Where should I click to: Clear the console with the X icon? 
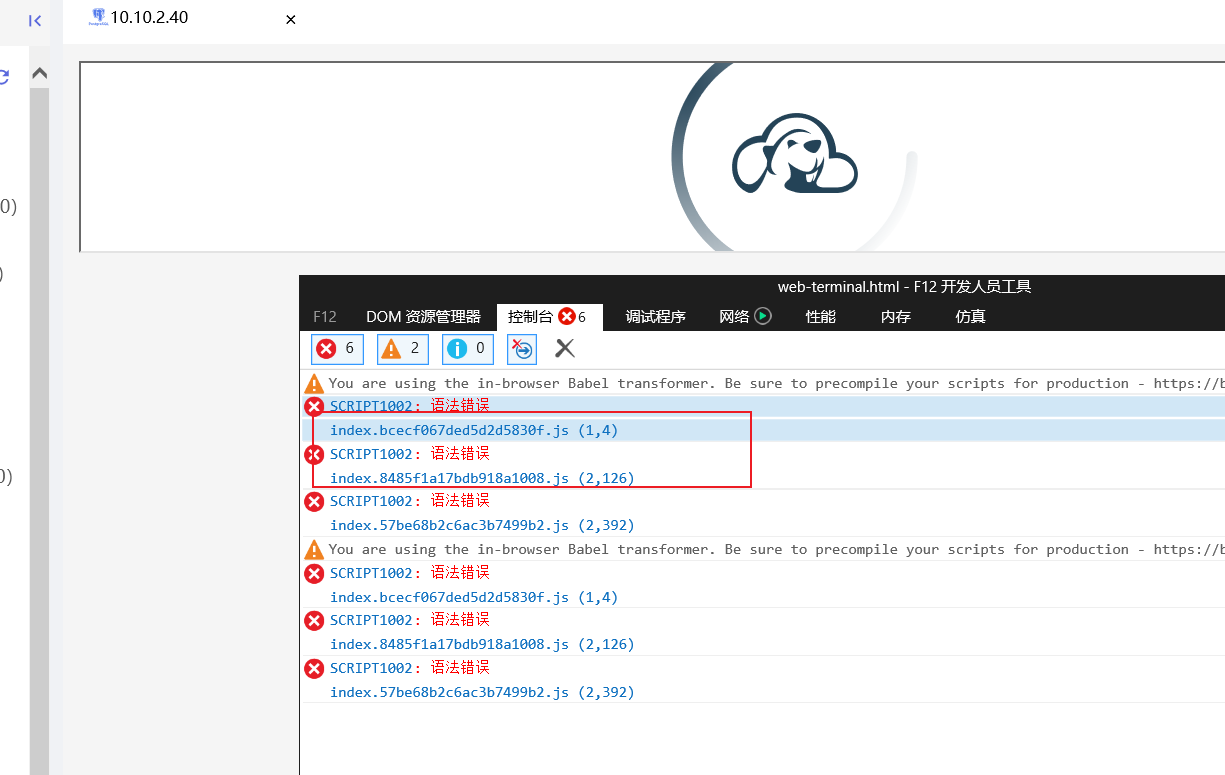[x=565, y=348]
